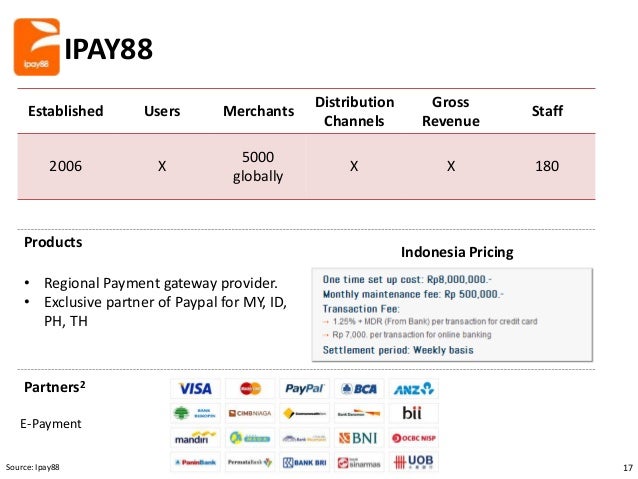Click the 5000 globally table cell

tap(258, 166)
